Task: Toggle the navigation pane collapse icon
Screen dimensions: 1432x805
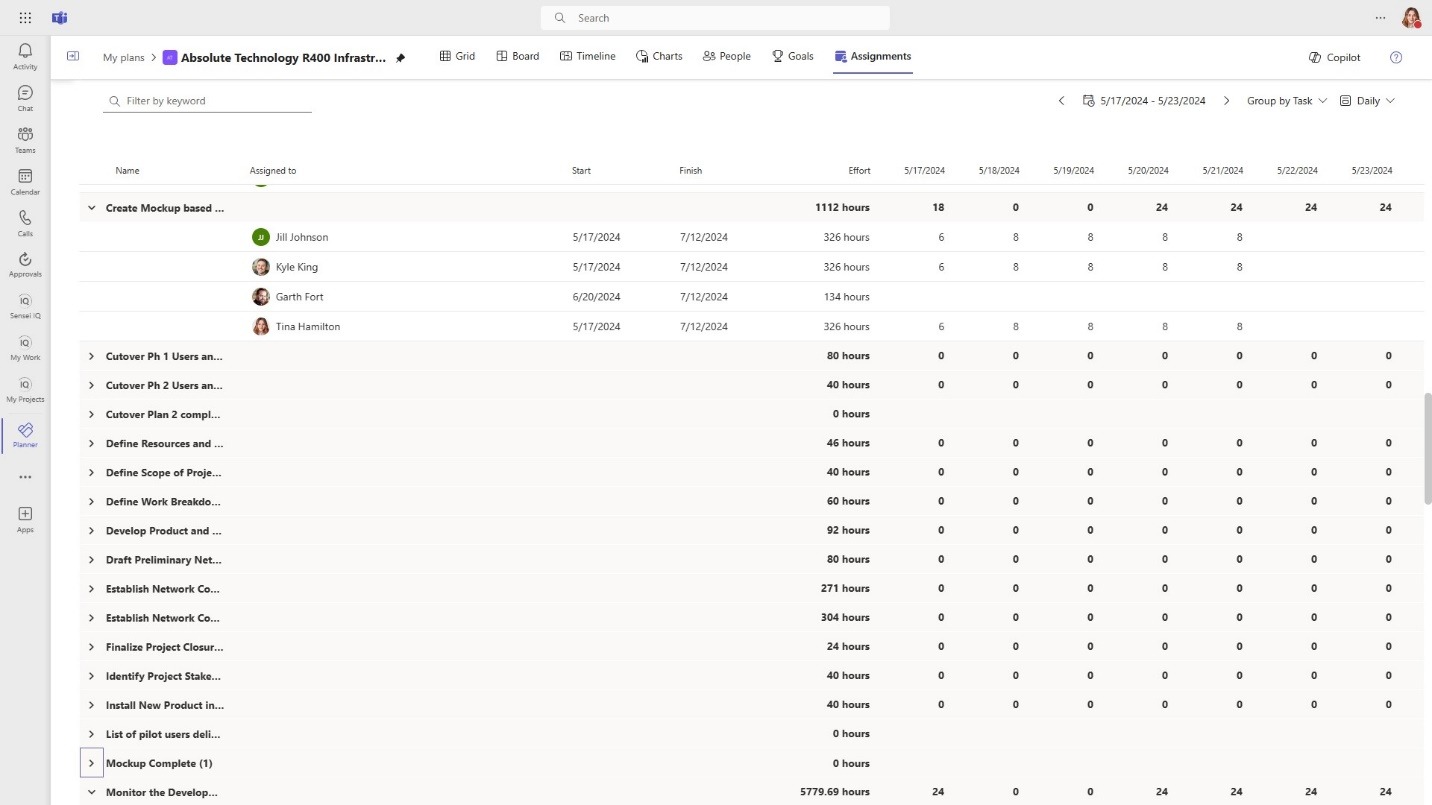Action: tap(73, 56)
